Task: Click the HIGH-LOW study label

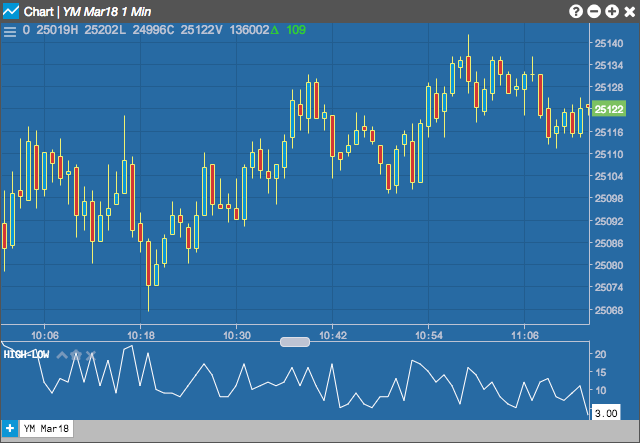Action: 27,354
